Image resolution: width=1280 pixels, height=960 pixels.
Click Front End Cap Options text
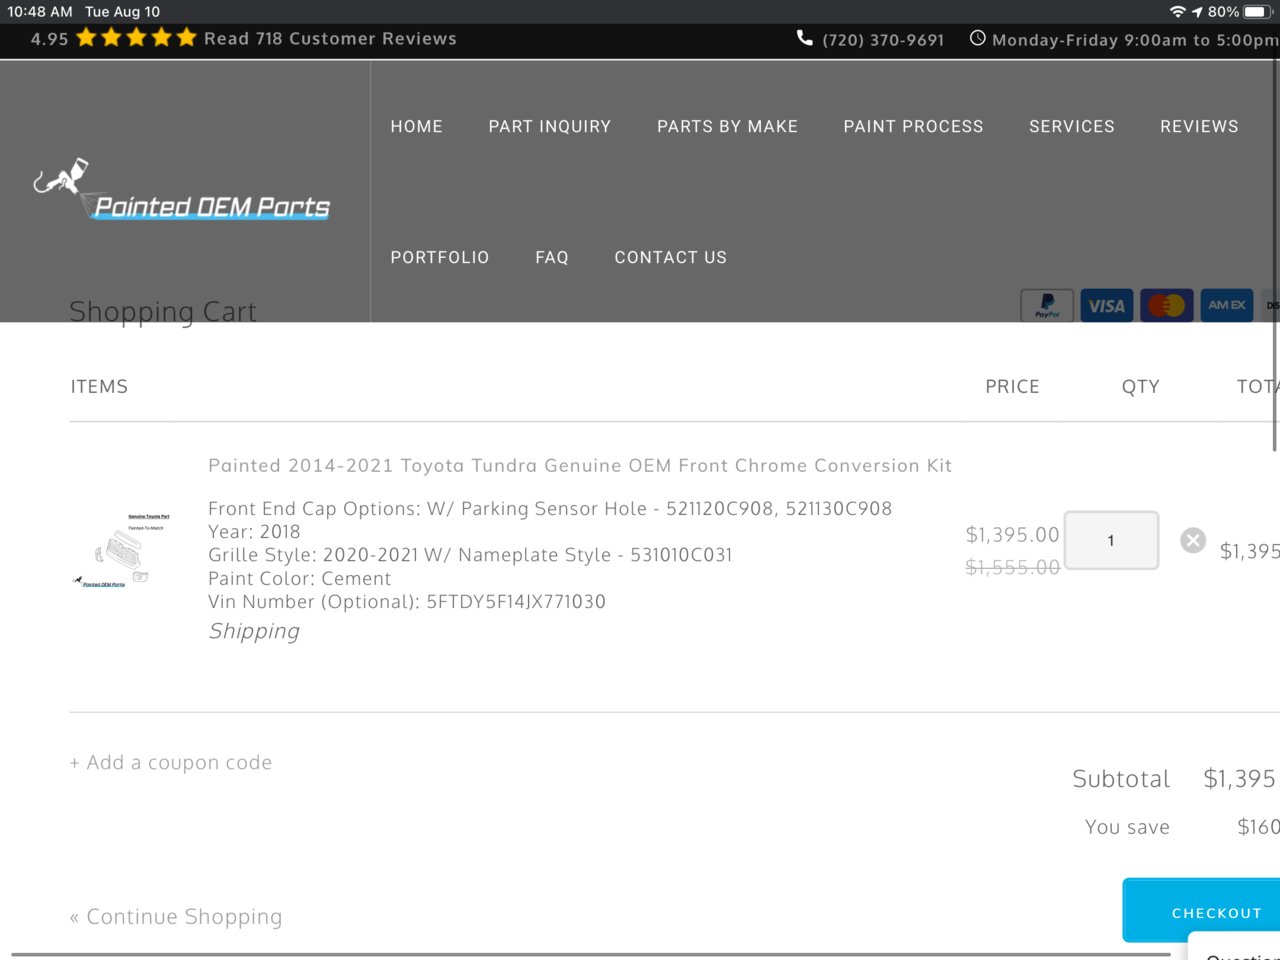coord(550,509)
